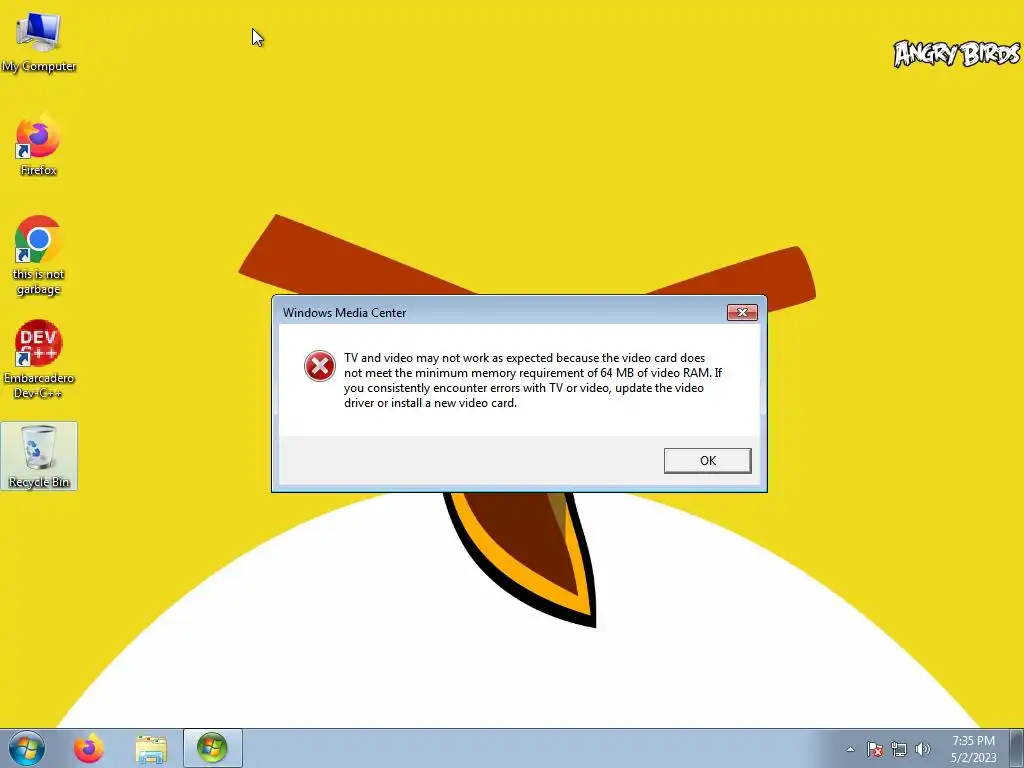Switch to Windows Media Center taskbar button
The width and height of the screenshot is (1024, 768).
point(213,748)
